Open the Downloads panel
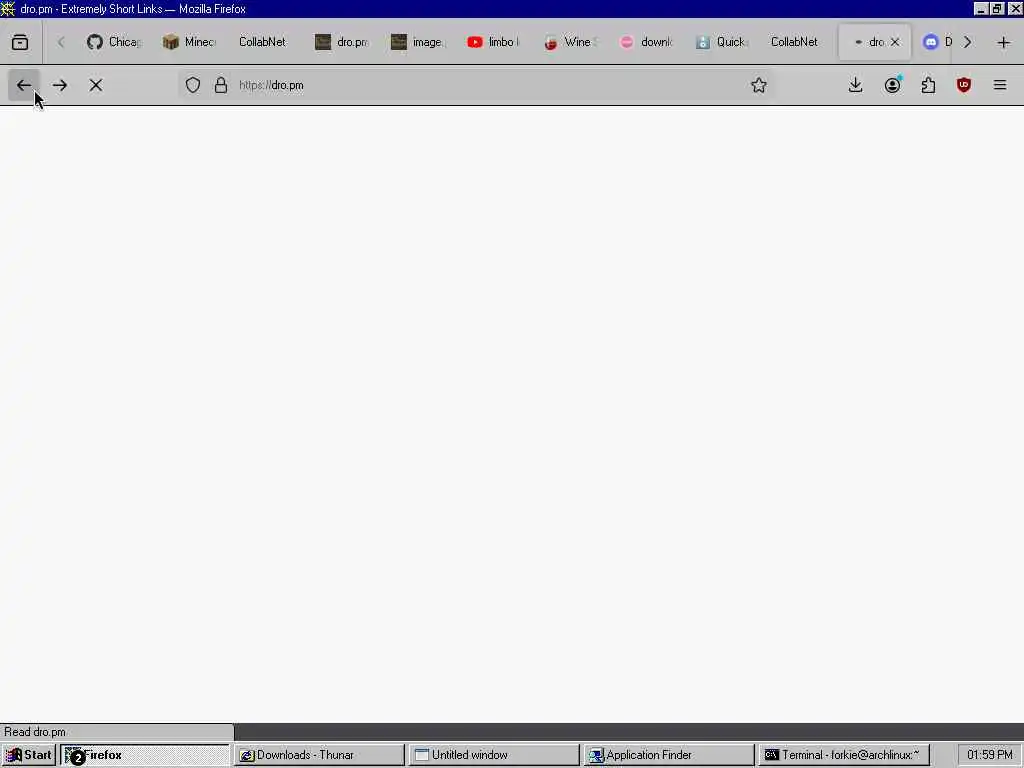 coord(855,85)
